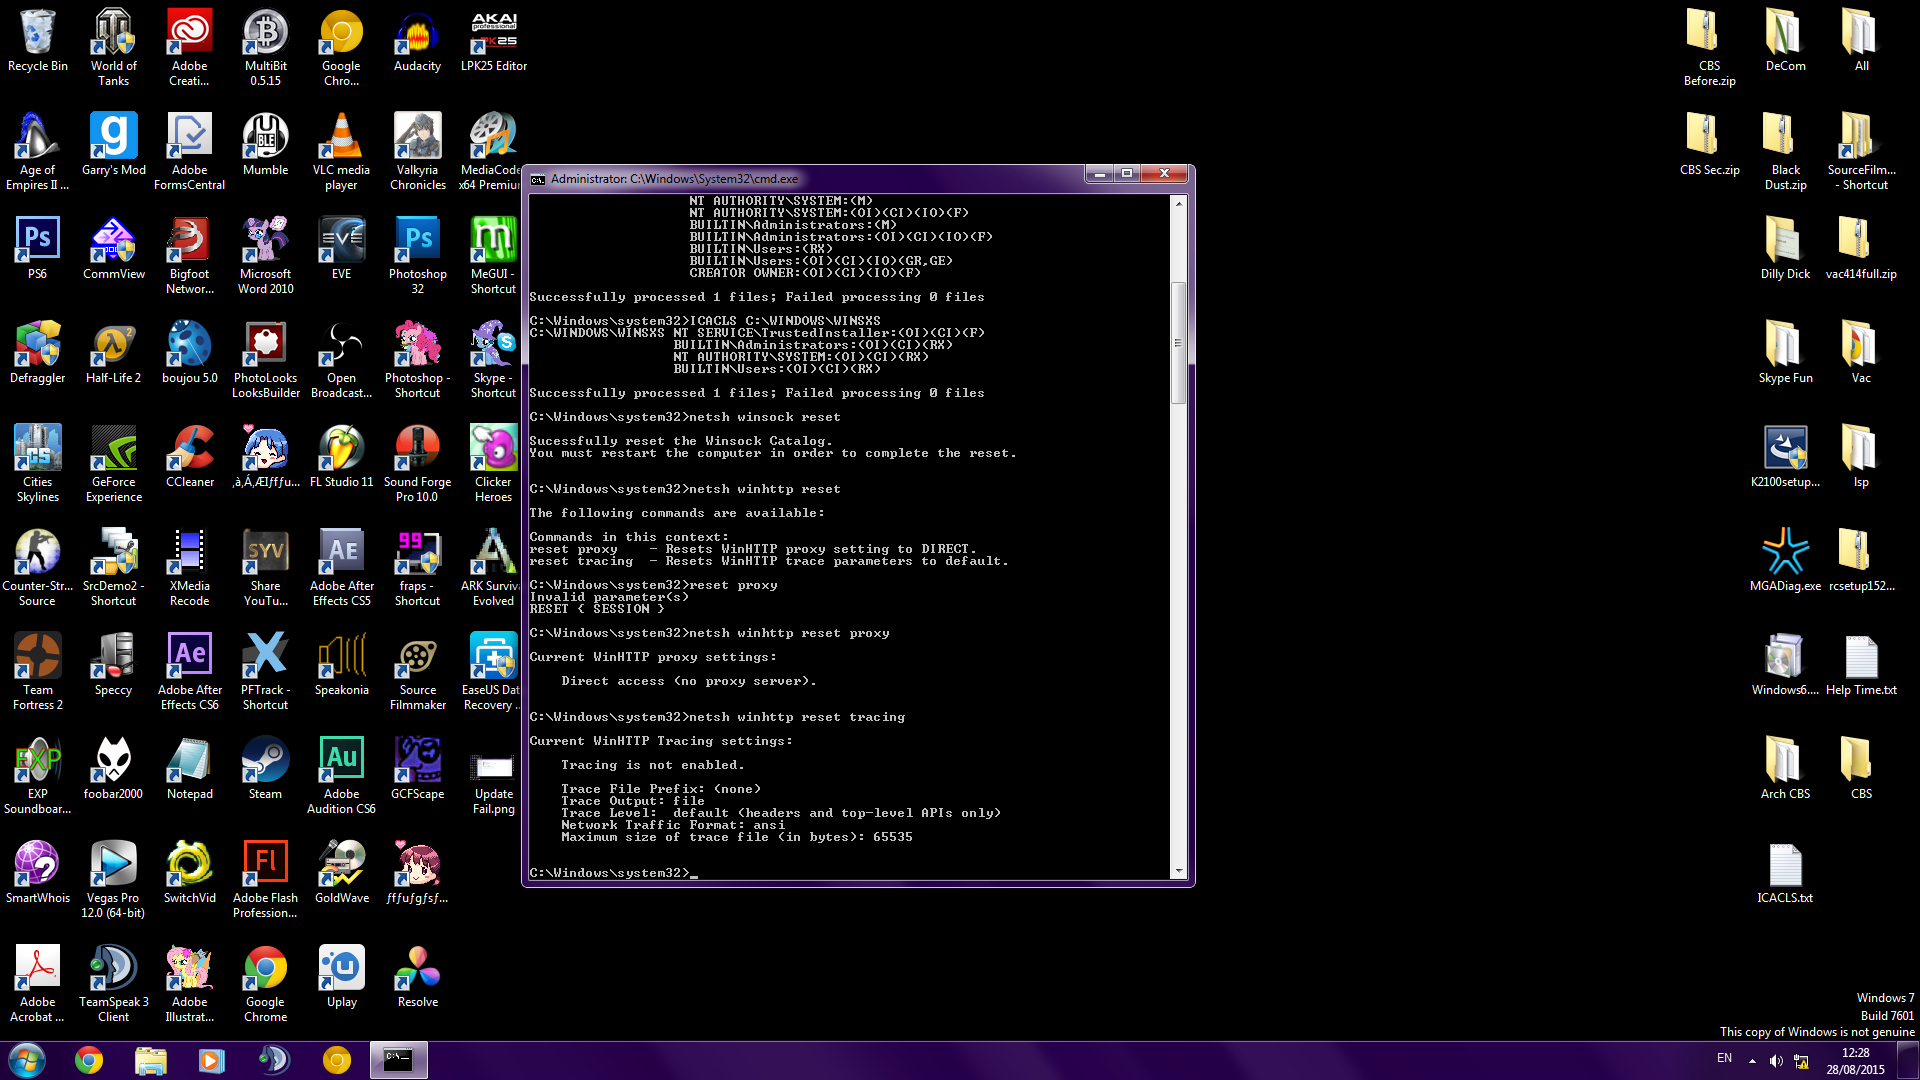Select the Valkyria Chronicles icon
Image resolution: width=1920 pixels, height=1080 pixels.
[x=417, y=151]
